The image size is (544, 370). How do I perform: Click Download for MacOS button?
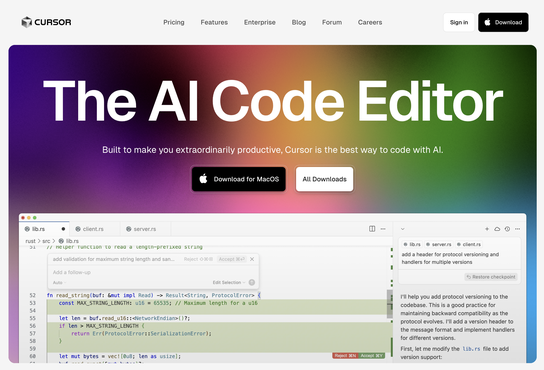click(239, 179)
